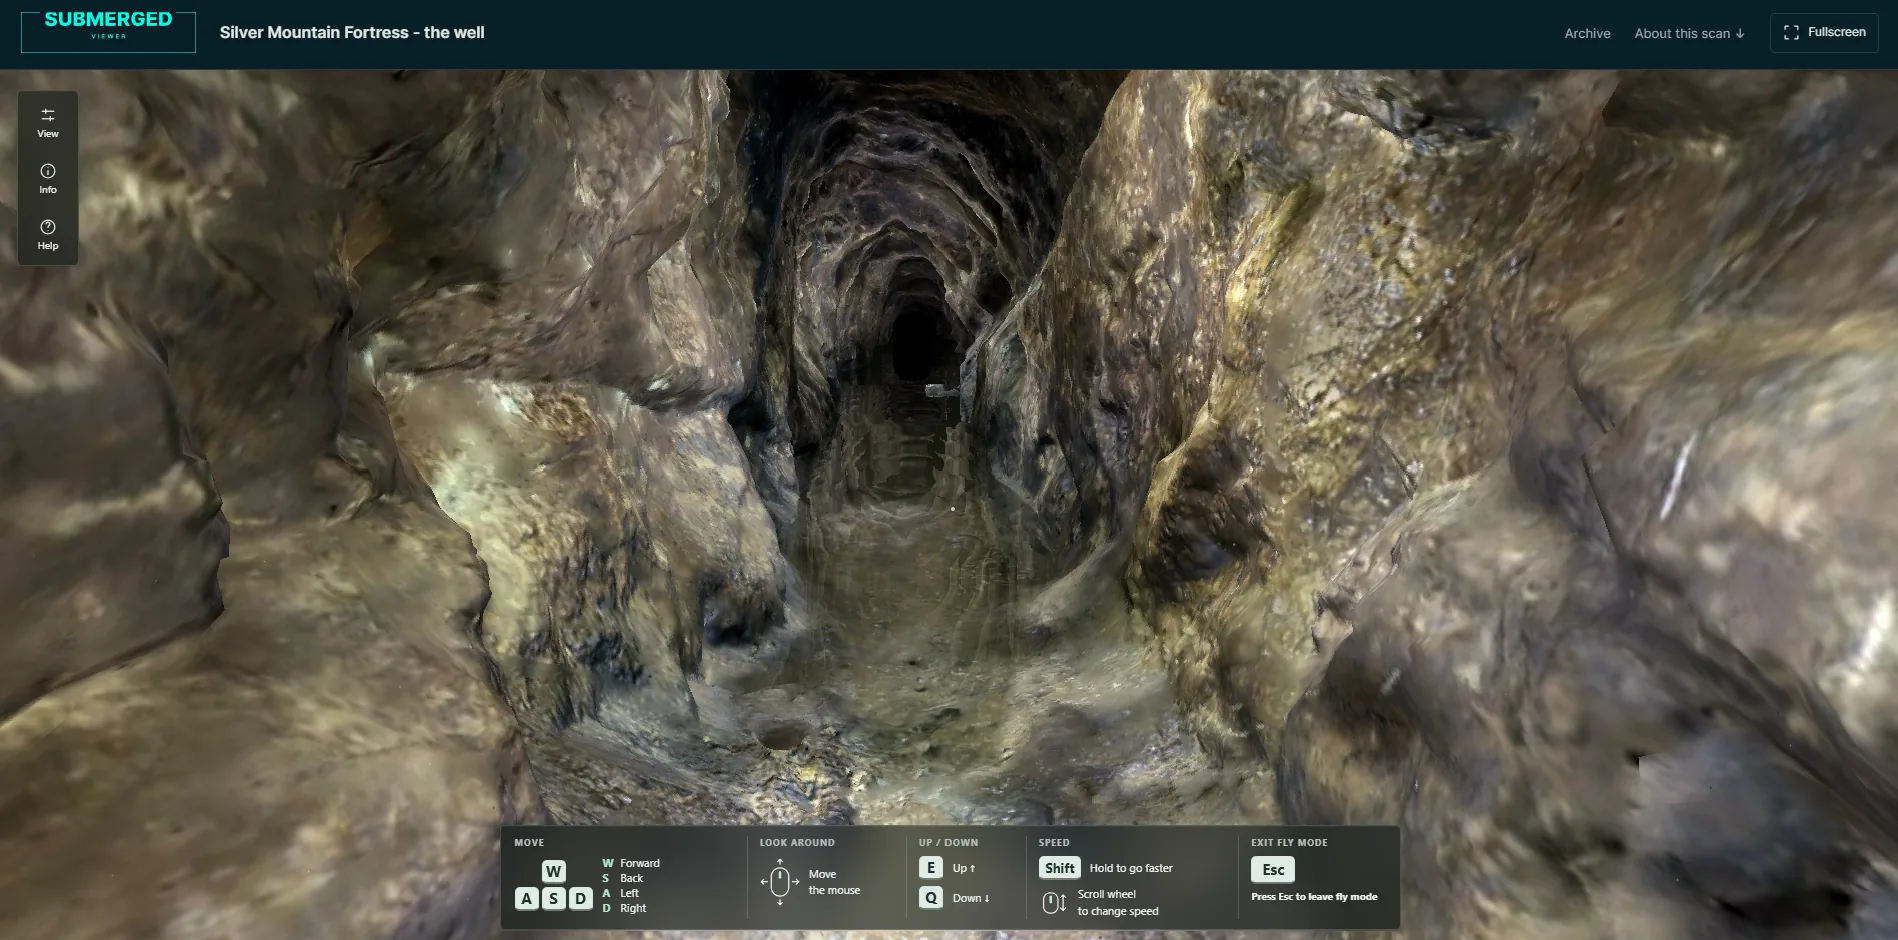The height and width of the screenshot is (940, 1898).
Task: Enter Fullscreen mode
Action: [x=1824, y=32]
